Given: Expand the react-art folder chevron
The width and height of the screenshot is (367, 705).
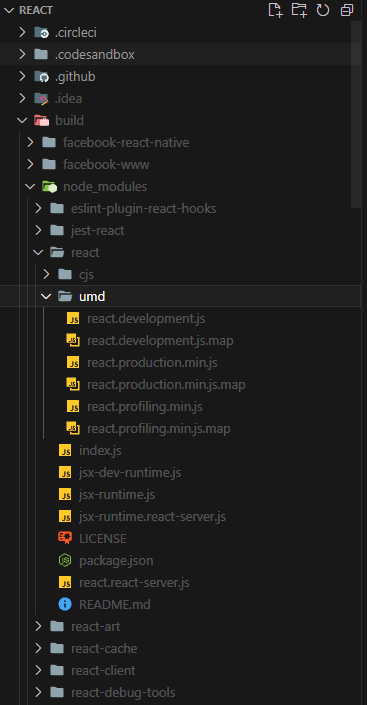Looking at the screenshot, I should pos(38,627).
